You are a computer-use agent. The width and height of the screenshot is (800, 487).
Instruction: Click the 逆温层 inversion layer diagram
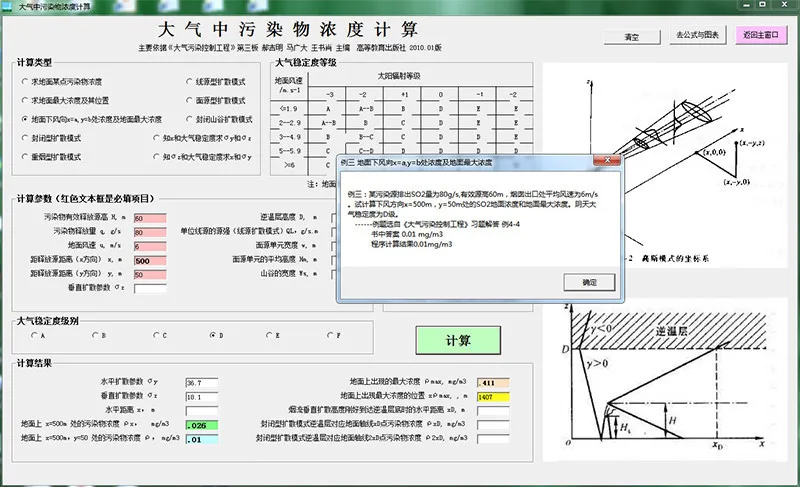pos(665,380)
